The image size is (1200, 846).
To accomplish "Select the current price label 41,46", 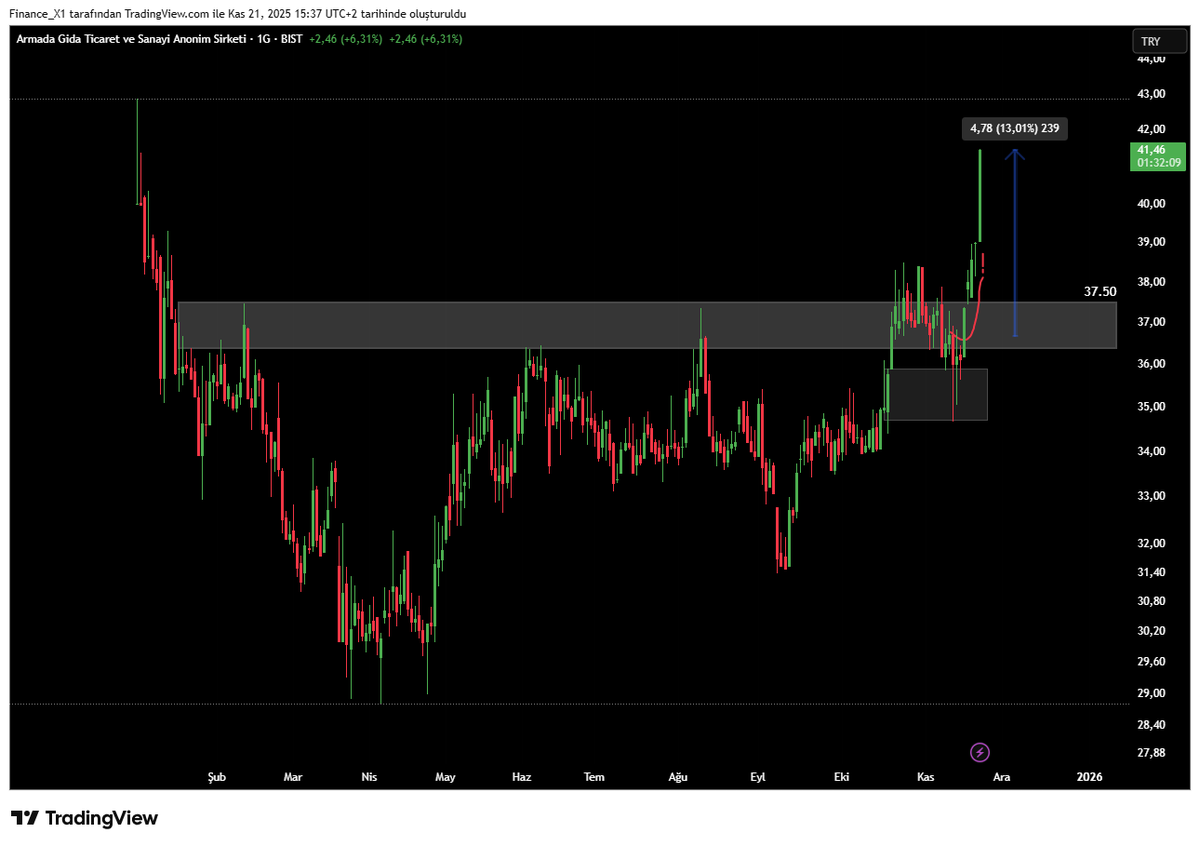I will pyautogui.click(x=1151, y=150).
